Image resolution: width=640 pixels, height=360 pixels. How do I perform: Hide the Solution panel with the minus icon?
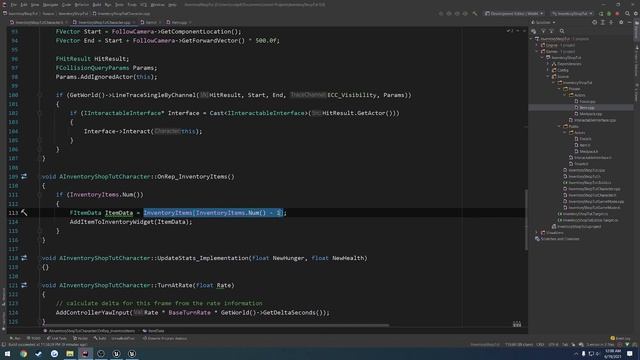point(629,22)
